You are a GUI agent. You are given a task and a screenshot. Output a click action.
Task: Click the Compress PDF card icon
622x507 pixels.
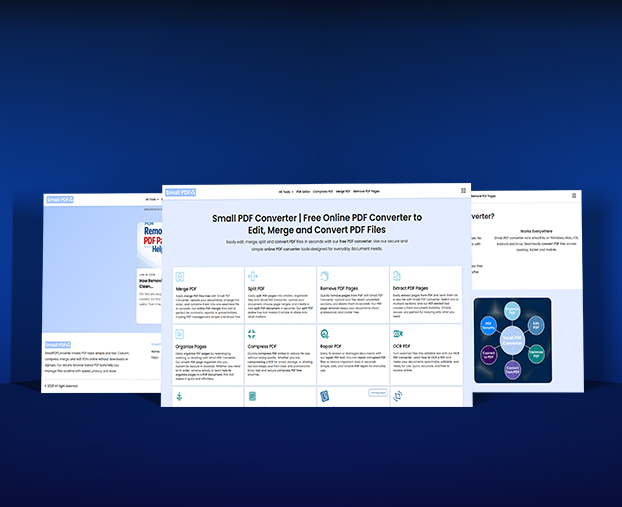point(251,334)
